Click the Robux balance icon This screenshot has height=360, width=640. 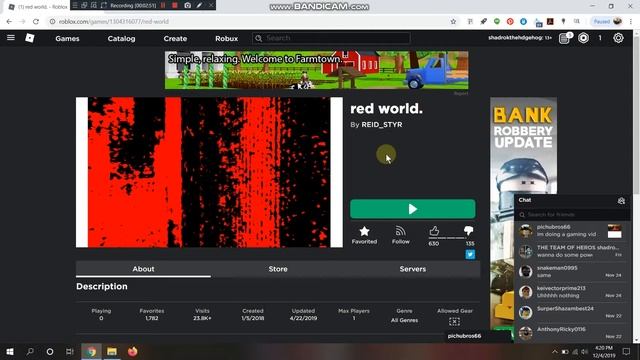point(583,38)
